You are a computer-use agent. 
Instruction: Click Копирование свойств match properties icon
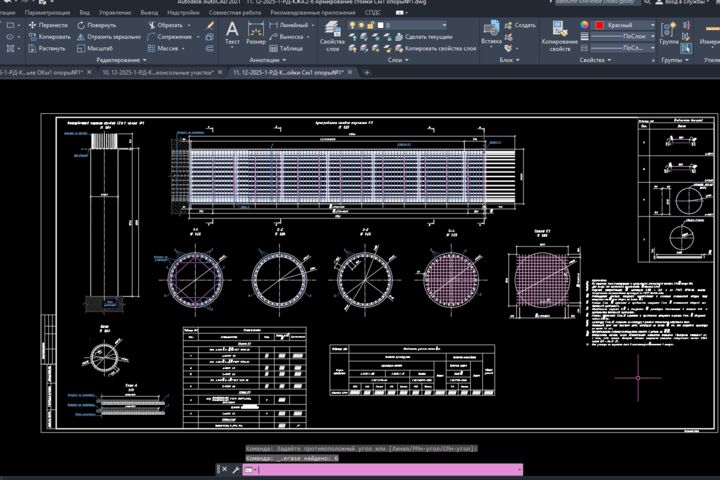click(x=560, y=36)
